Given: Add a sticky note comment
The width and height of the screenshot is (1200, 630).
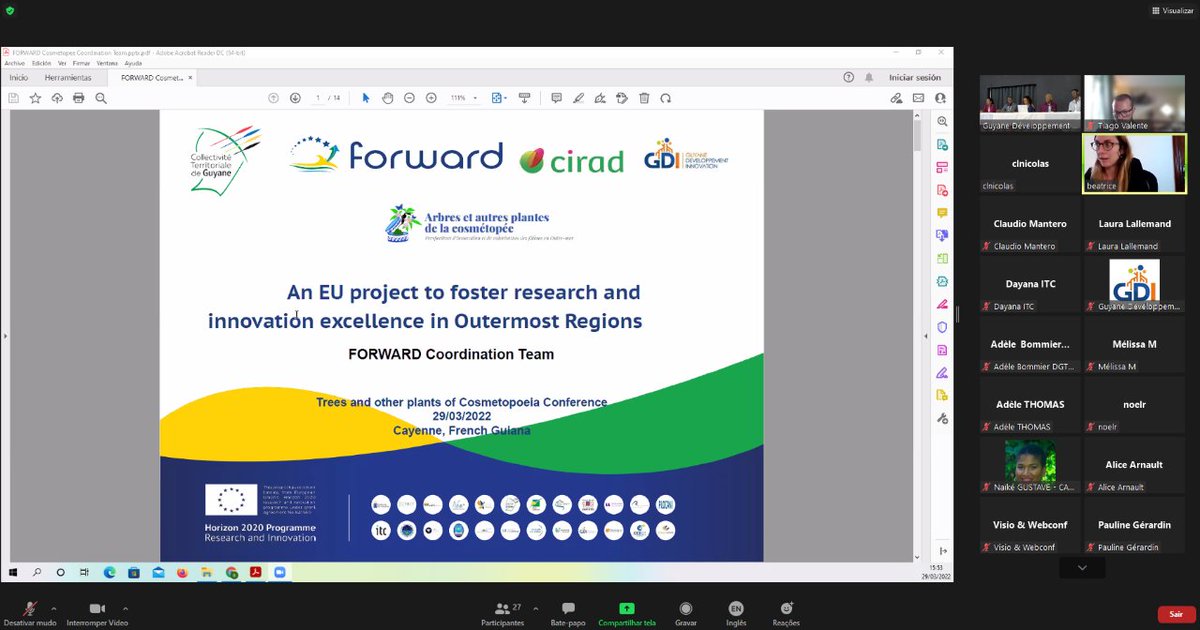Looking at the screenshot, I should [x=557, y=98].
